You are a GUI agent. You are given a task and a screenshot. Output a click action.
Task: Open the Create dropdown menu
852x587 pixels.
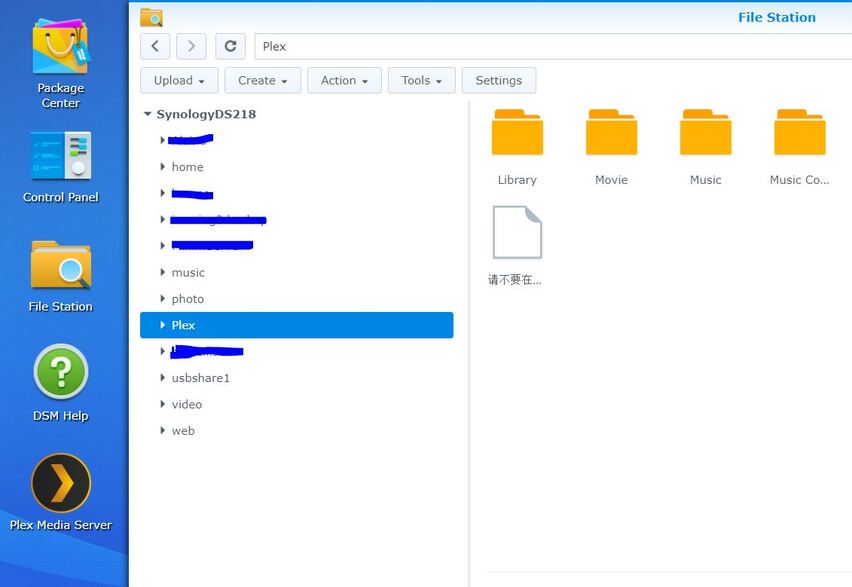click(262, 80)
